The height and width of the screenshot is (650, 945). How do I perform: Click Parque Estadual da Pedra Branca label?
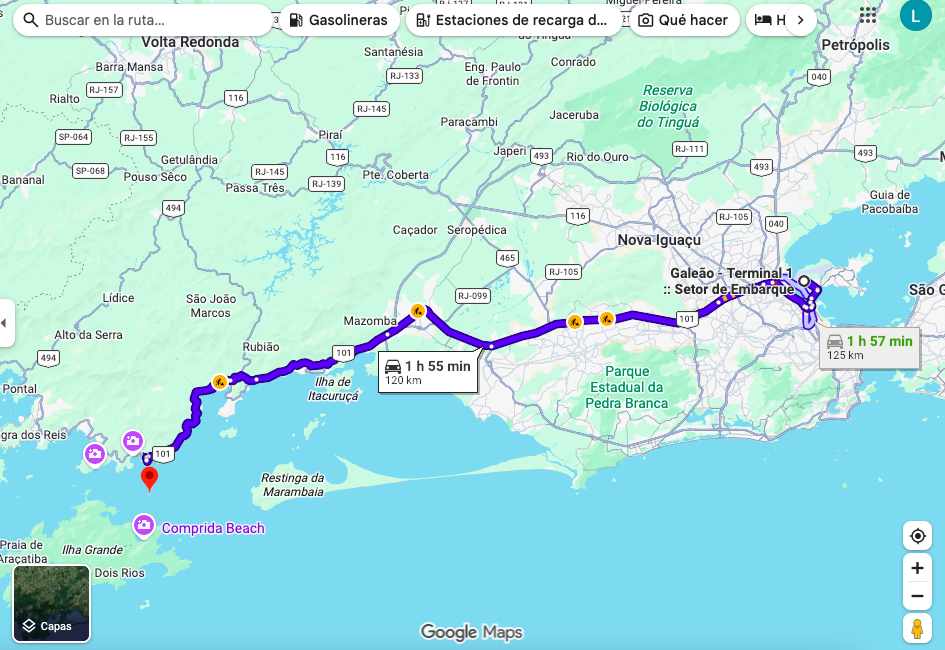[x=627, y=387]
